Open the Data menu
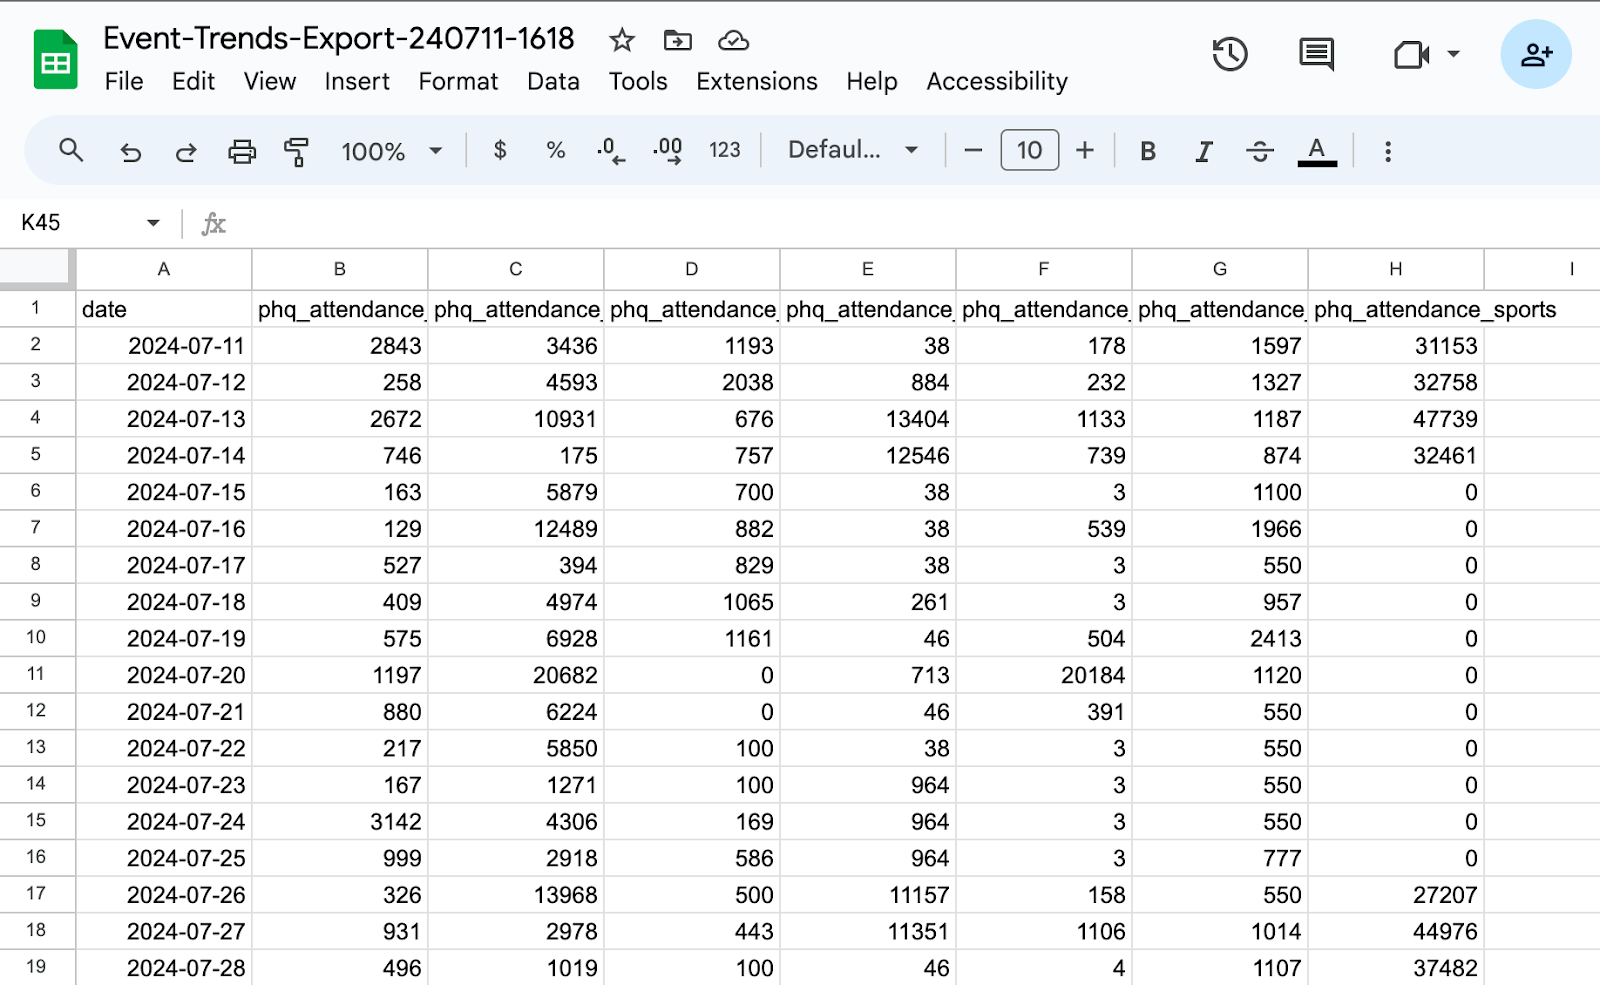The image size is (1600, 985). click(553, 82)
